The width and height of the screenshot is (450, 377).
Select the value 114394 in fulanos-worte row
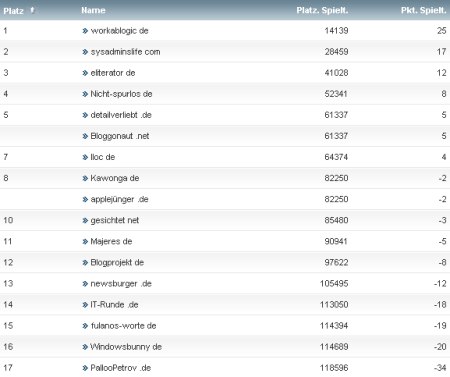coord(334,326)
